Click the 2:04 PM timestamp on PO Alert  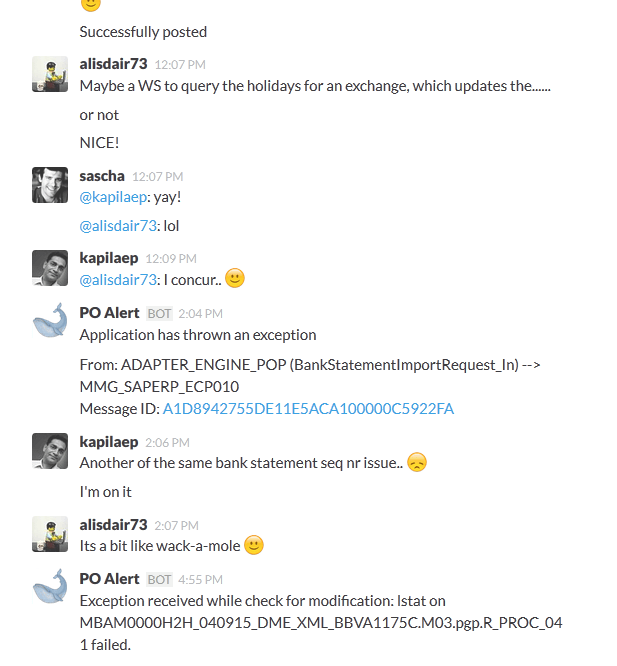200,313
